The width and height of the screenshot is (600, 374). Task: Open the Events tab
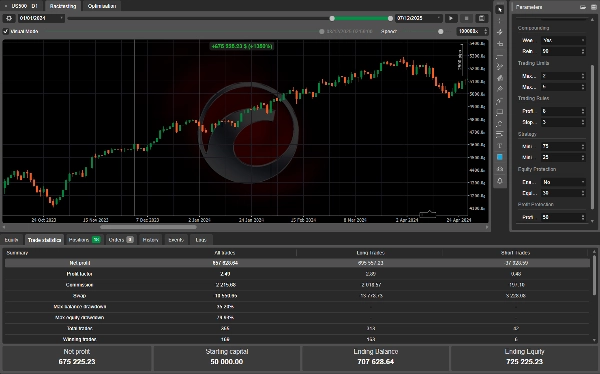point(176,240)
